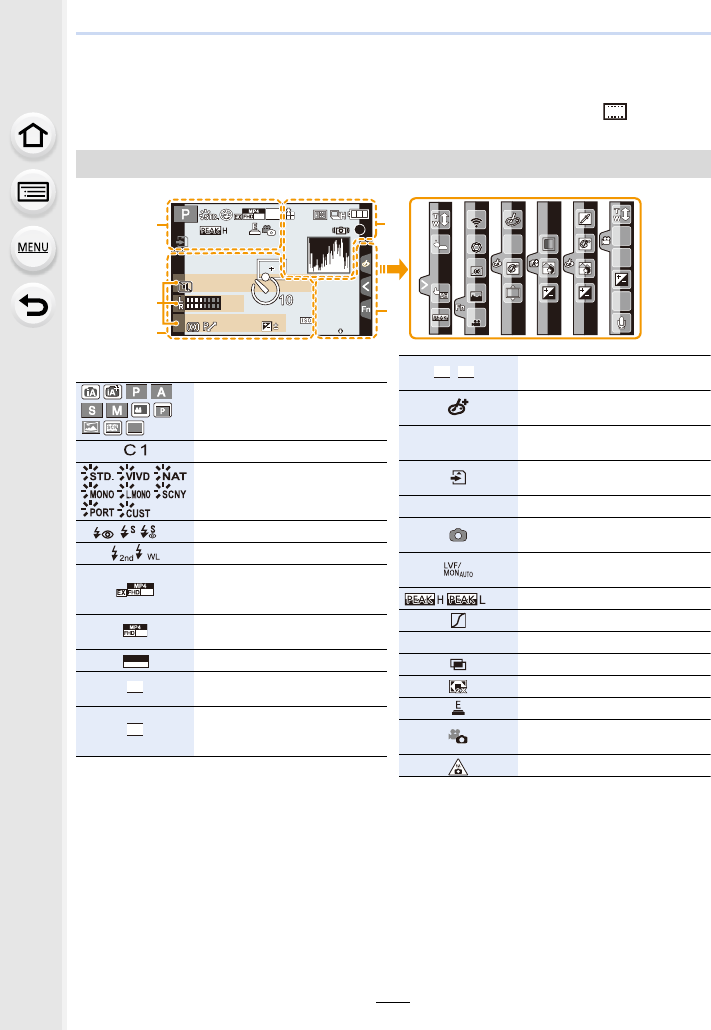Click the left chevron touch tab on diagram
711x1030 pixels.
coord(366,286)
